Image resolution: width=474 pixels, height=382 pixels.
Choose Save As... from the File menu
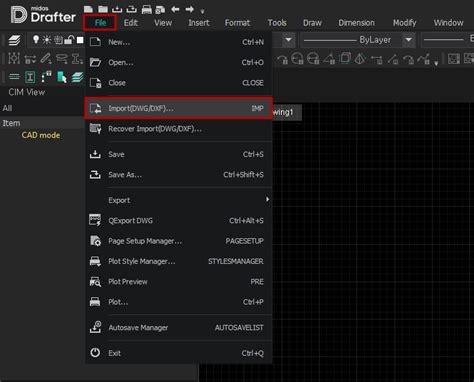point(179,175)
